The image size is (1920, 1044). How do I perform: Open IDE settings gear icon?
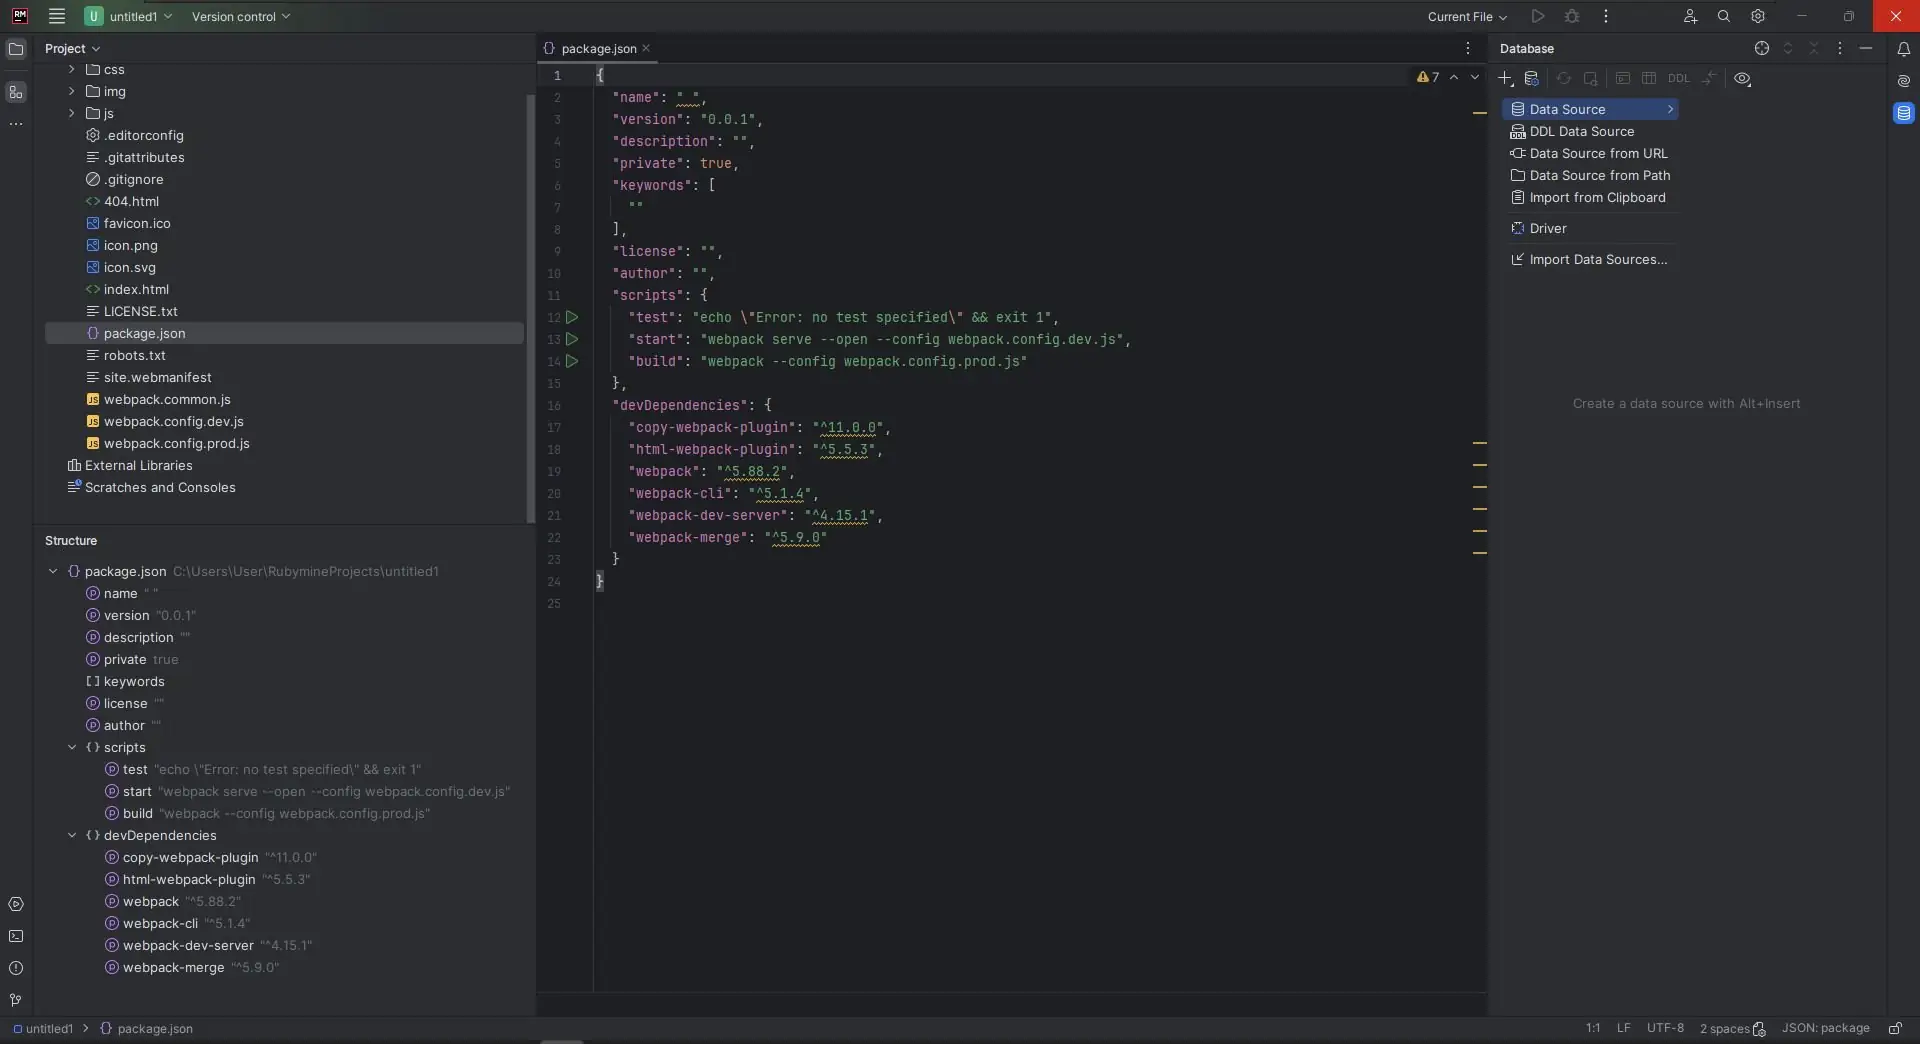point(1757,17)
